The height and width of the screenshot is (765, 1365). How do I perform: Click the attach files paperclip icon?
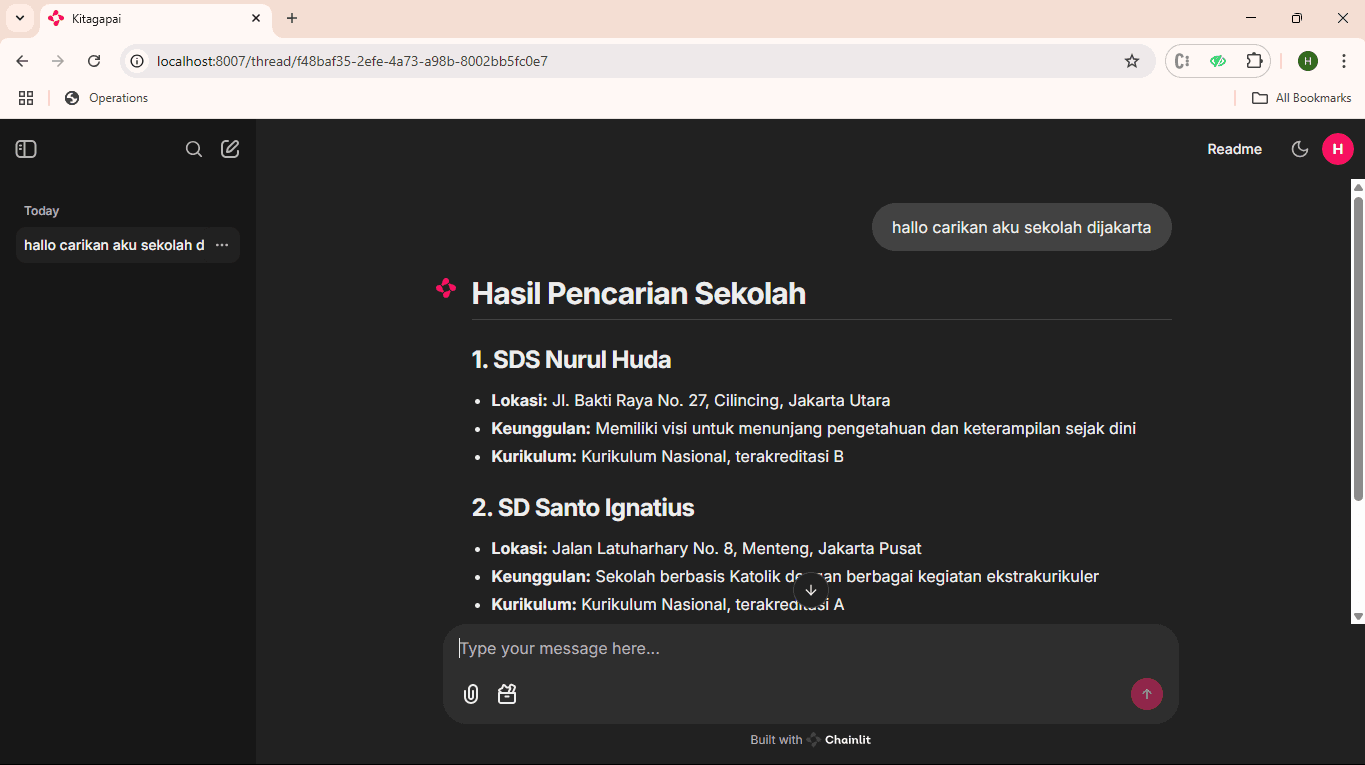(x=471, y=694)
